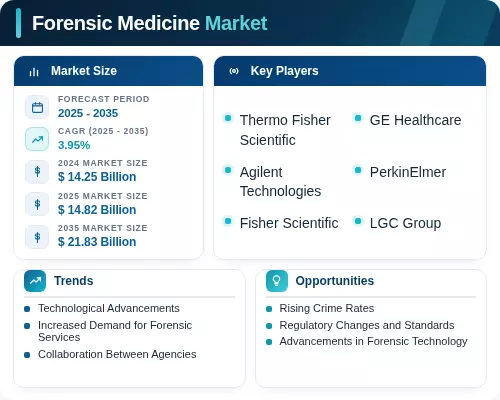Click the 2035 MARKET SIZE label
This screenshot has width=500, height=400.
click(x=103, y=228)
